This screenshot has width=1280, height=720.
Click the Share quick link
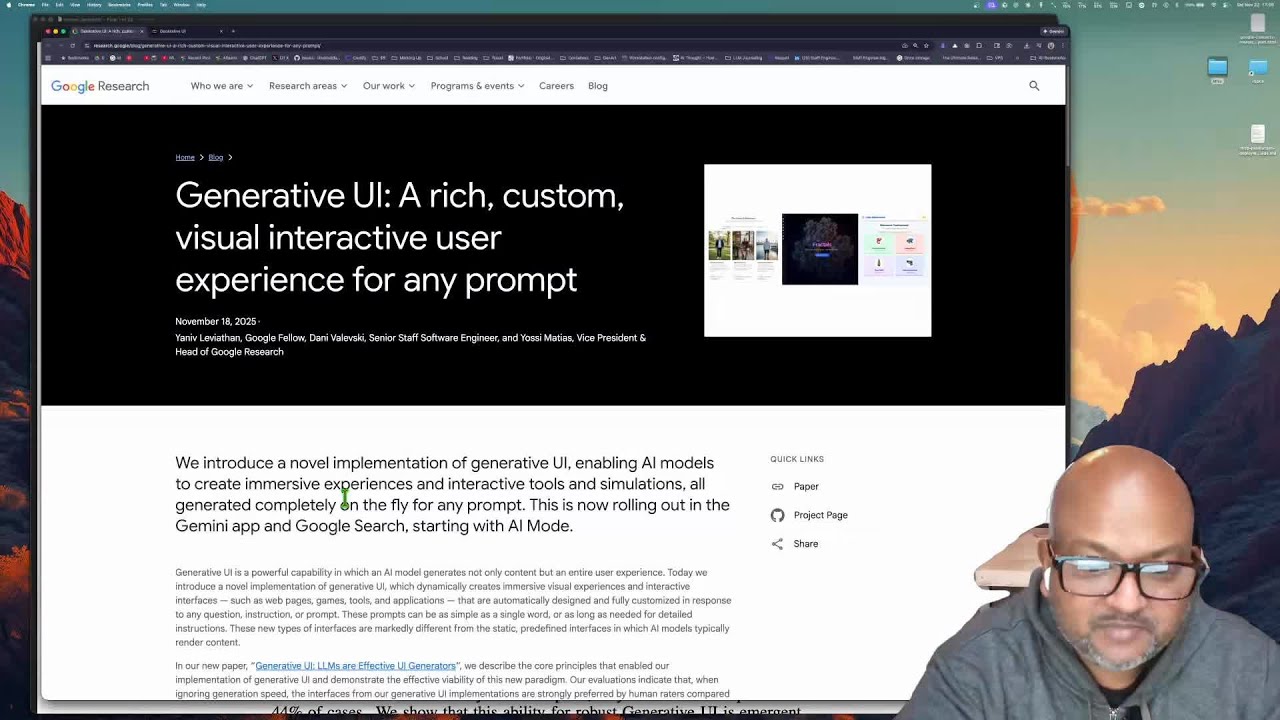(805, 544)
